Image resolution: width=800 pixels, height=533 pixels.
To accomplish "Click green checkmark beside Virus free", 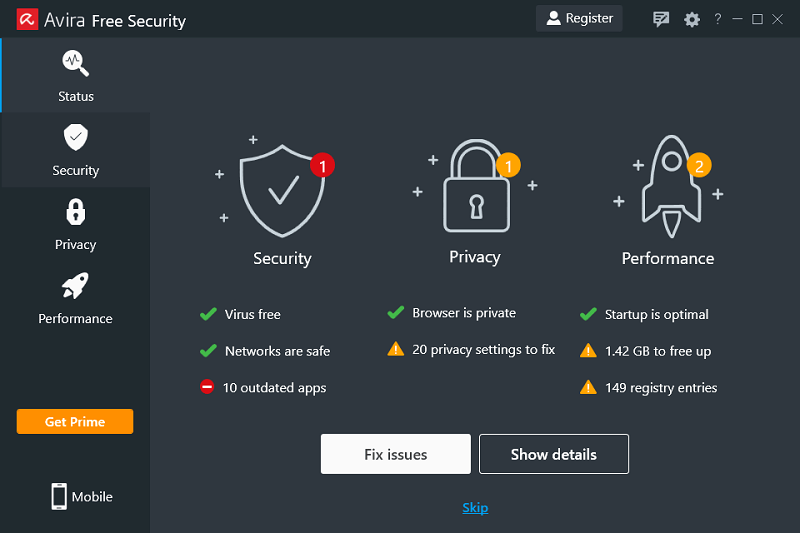I will (x=208, y=314).
